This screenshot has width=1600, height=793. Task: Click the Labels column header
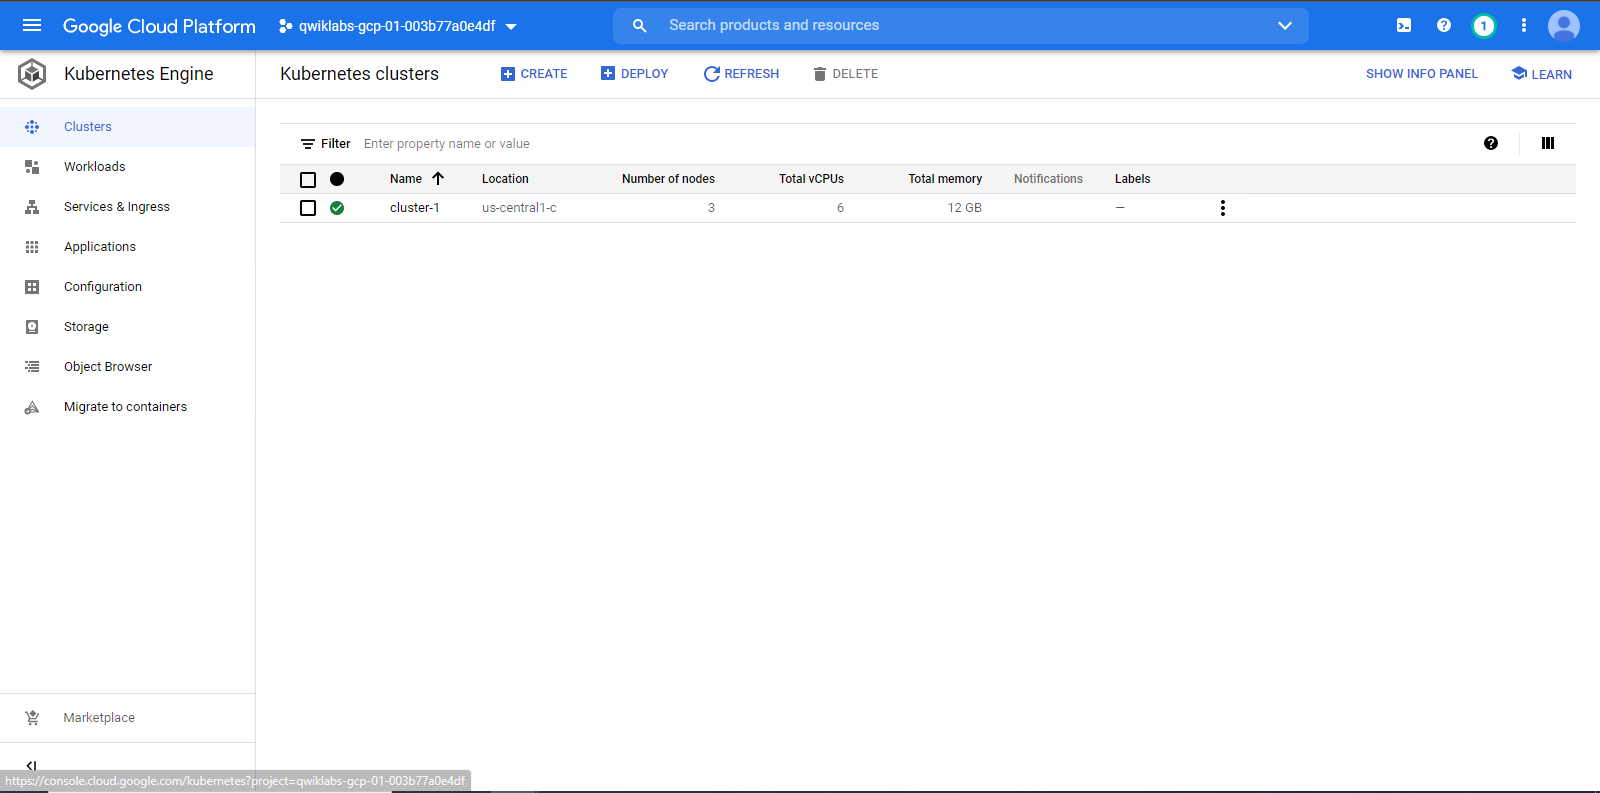(1133, 179)
